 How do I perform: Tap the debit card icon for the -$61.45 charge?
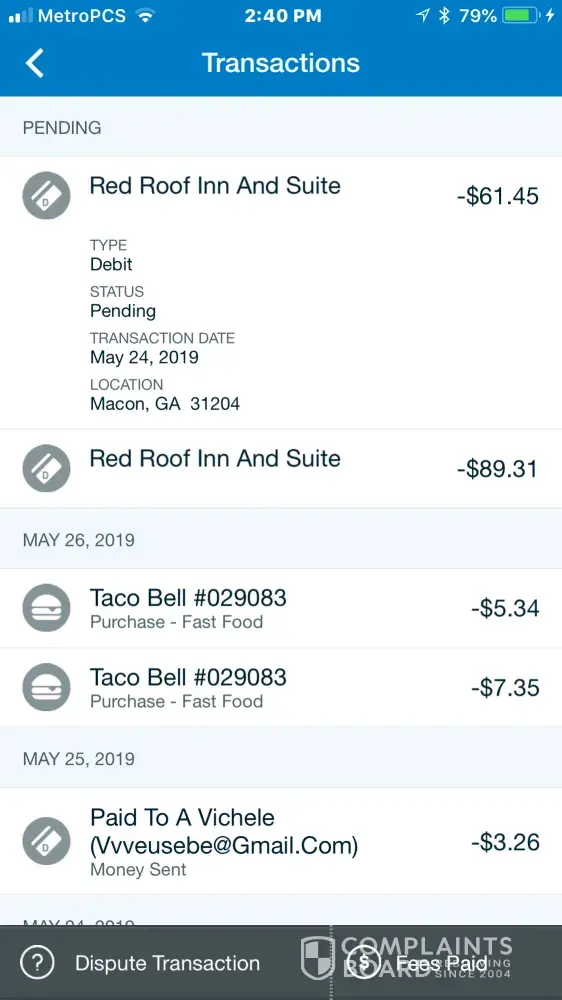(x=47, y=195)
